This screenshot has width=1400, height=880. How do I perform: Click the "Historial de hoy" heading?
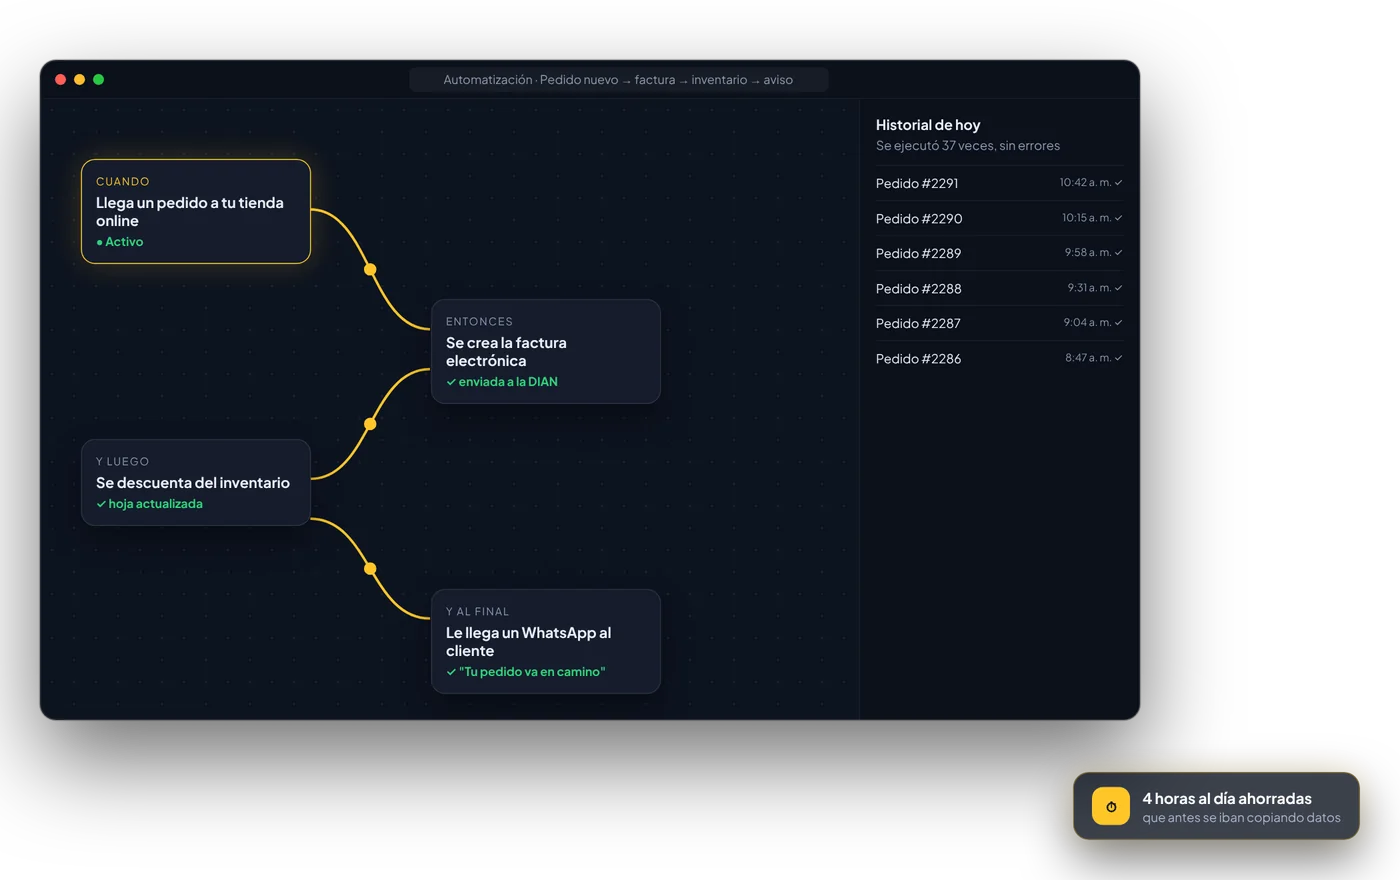tap(928, 125)
